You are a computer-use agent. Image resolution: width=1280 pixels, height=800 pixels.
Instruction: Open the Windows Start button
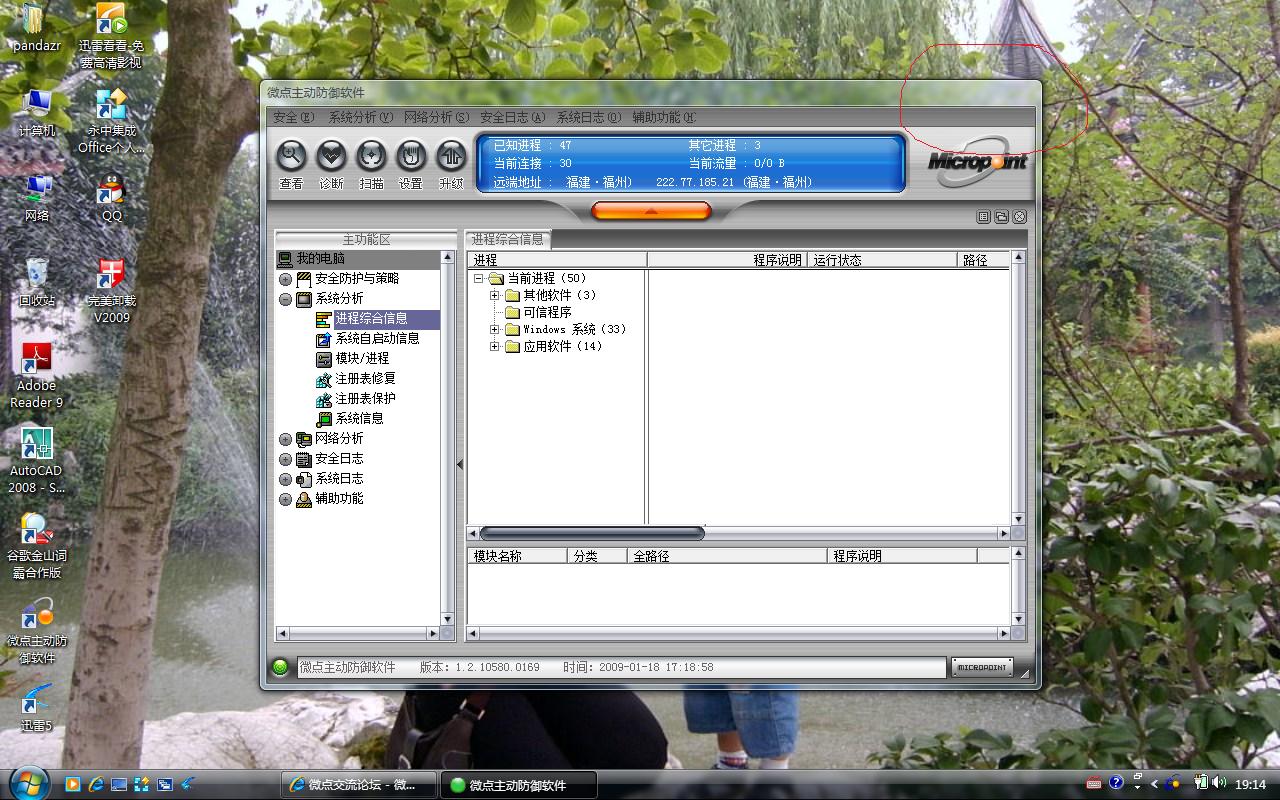pos(28,784)
